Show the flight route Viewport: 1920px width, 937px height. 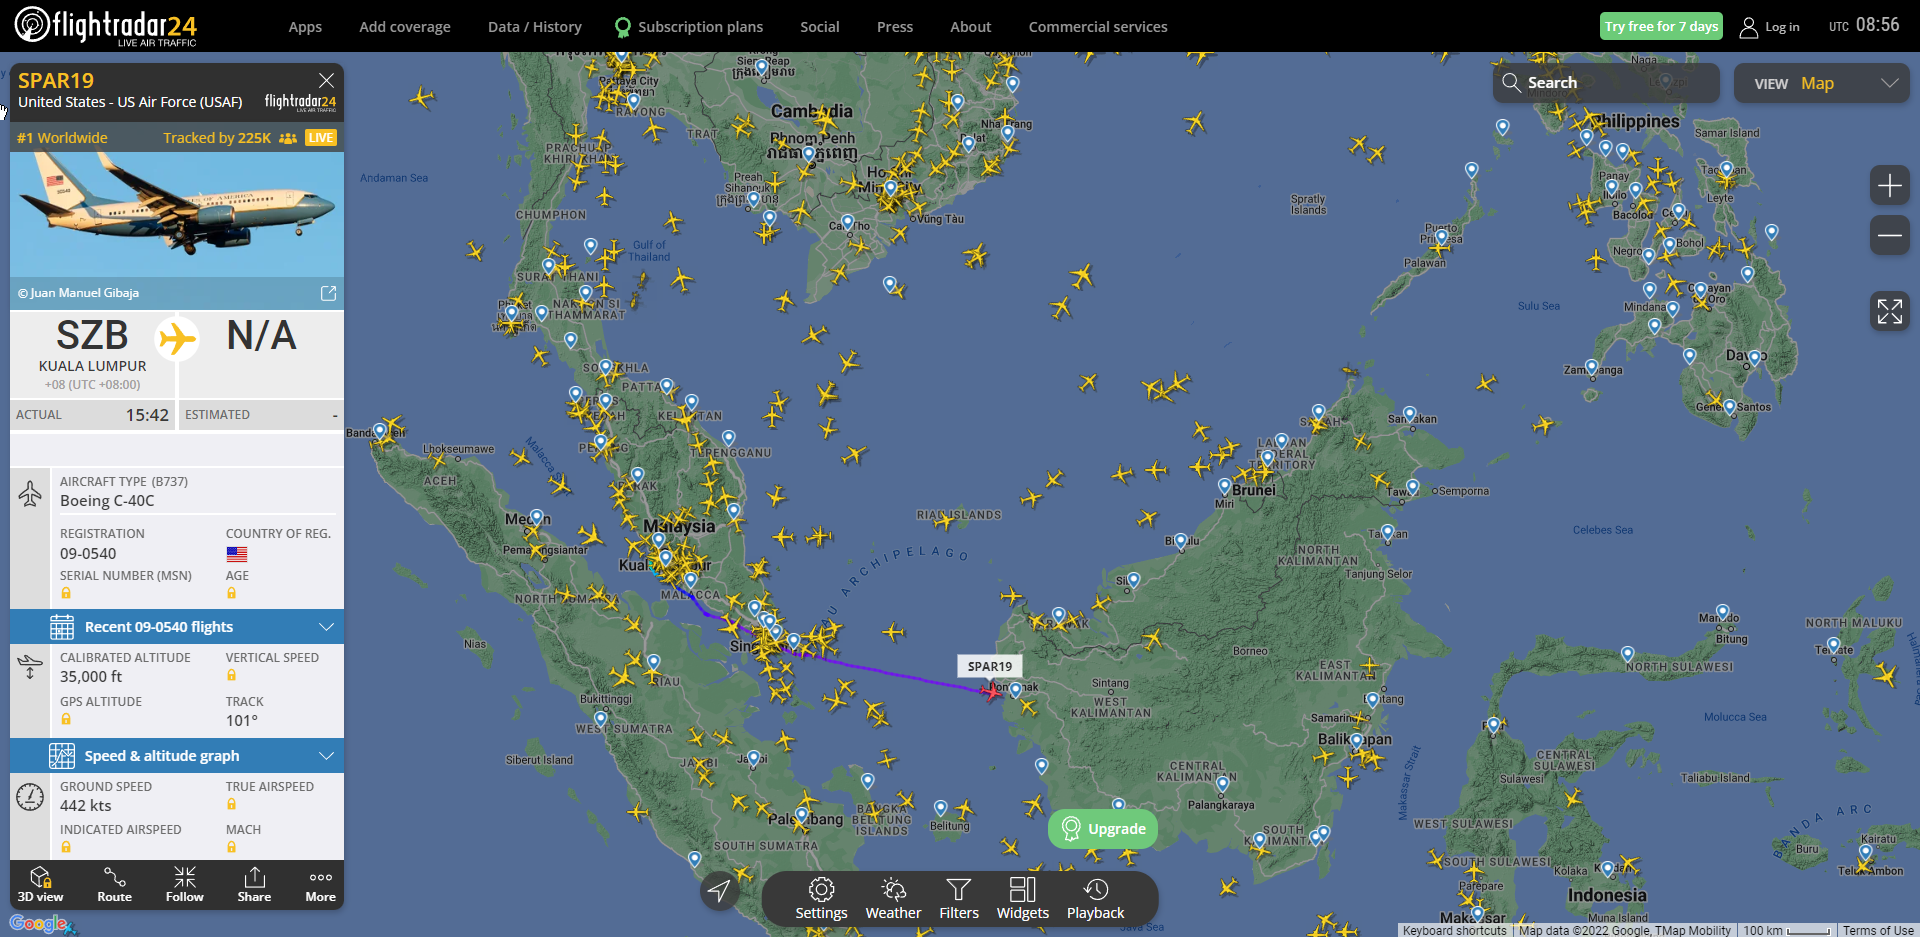tap(114, 884)
